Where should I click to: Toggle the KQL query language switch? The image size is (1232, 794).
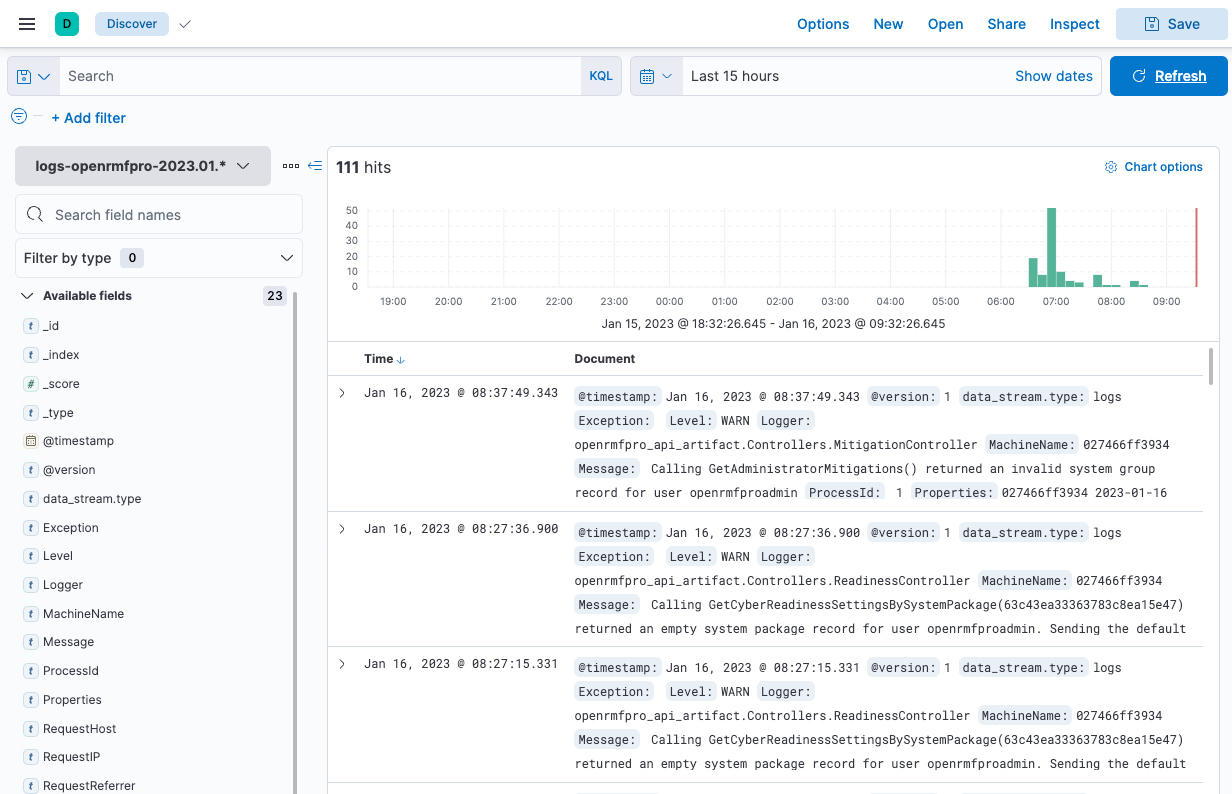click(601, 76)
